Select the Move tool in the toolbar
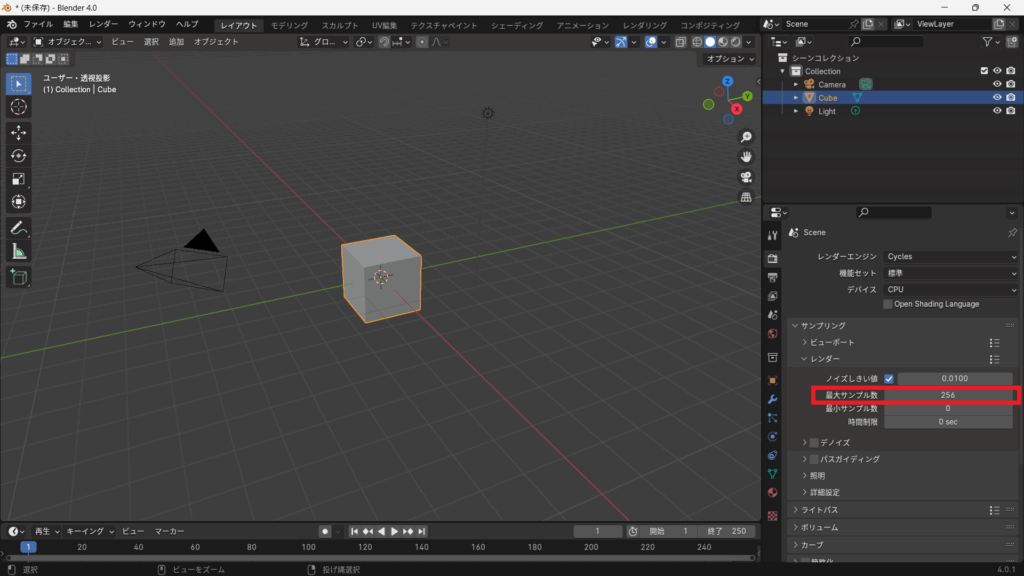 (18, 132)
